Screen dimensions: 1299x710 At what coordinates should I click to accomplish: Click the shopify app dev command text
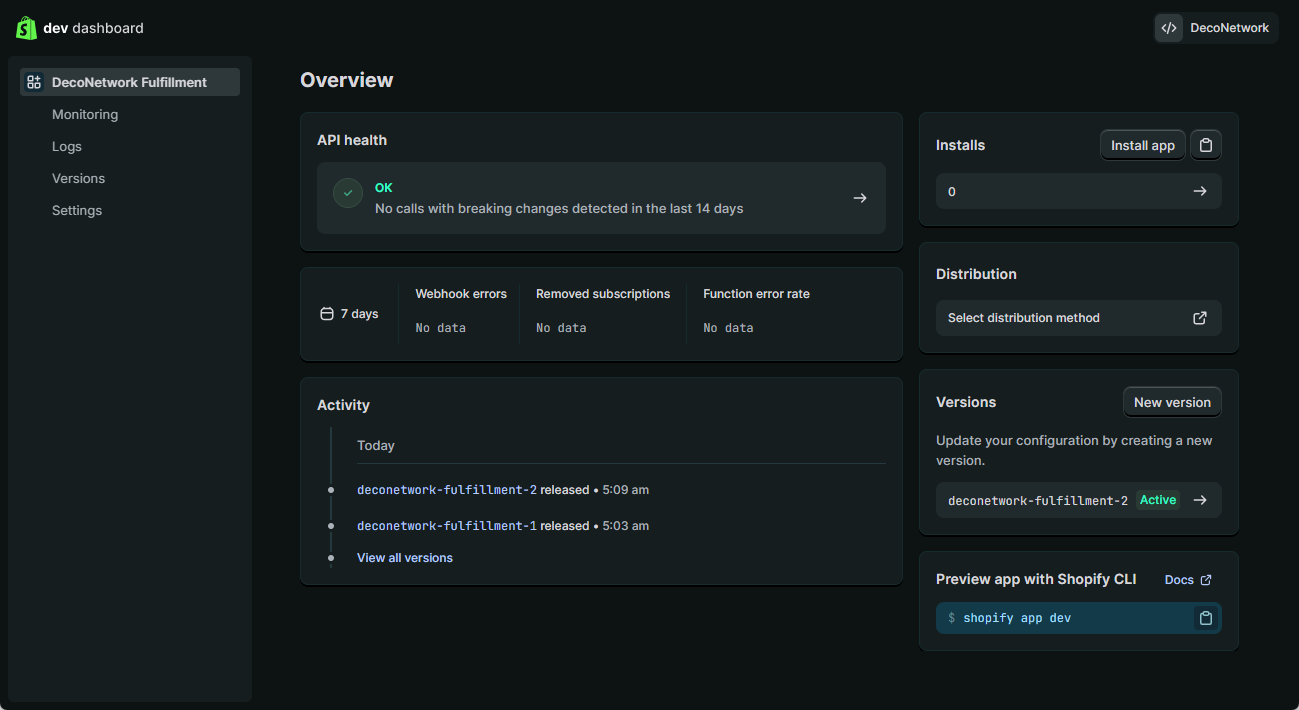[1017, 618]
